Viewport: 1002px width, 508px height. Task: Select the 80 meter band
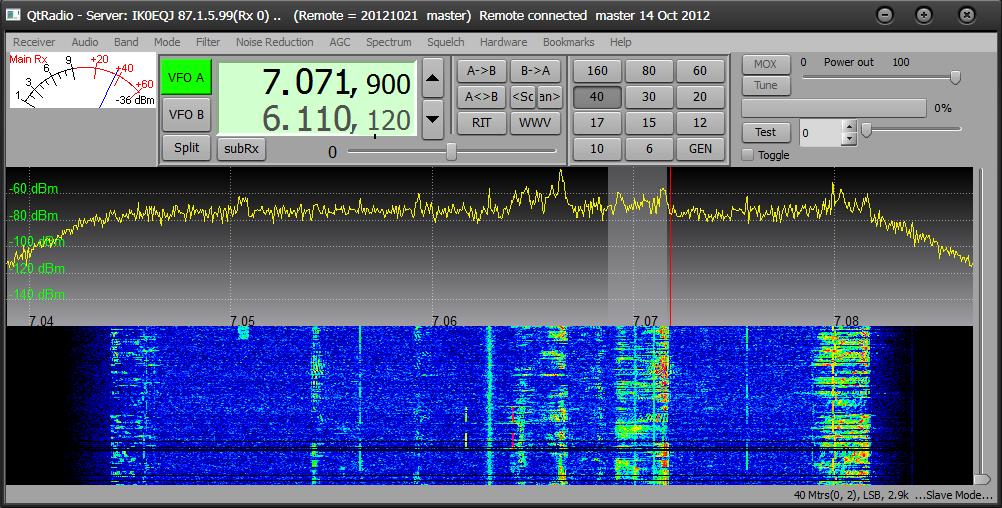(x=649, y=70)
